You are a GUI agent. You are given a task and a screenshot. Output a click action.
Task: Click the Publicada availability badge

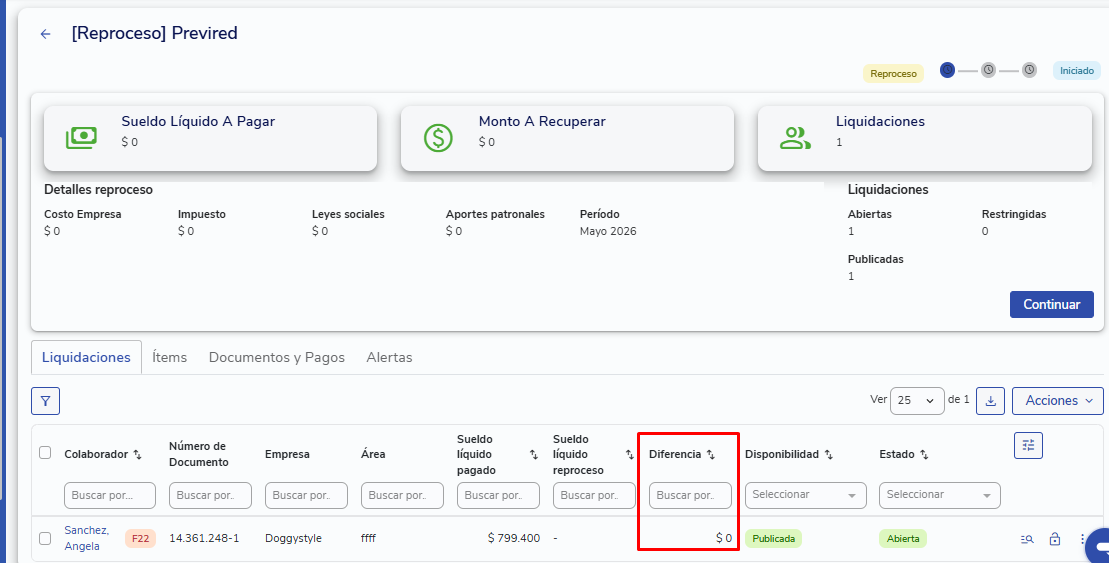(x=773, y=538)
